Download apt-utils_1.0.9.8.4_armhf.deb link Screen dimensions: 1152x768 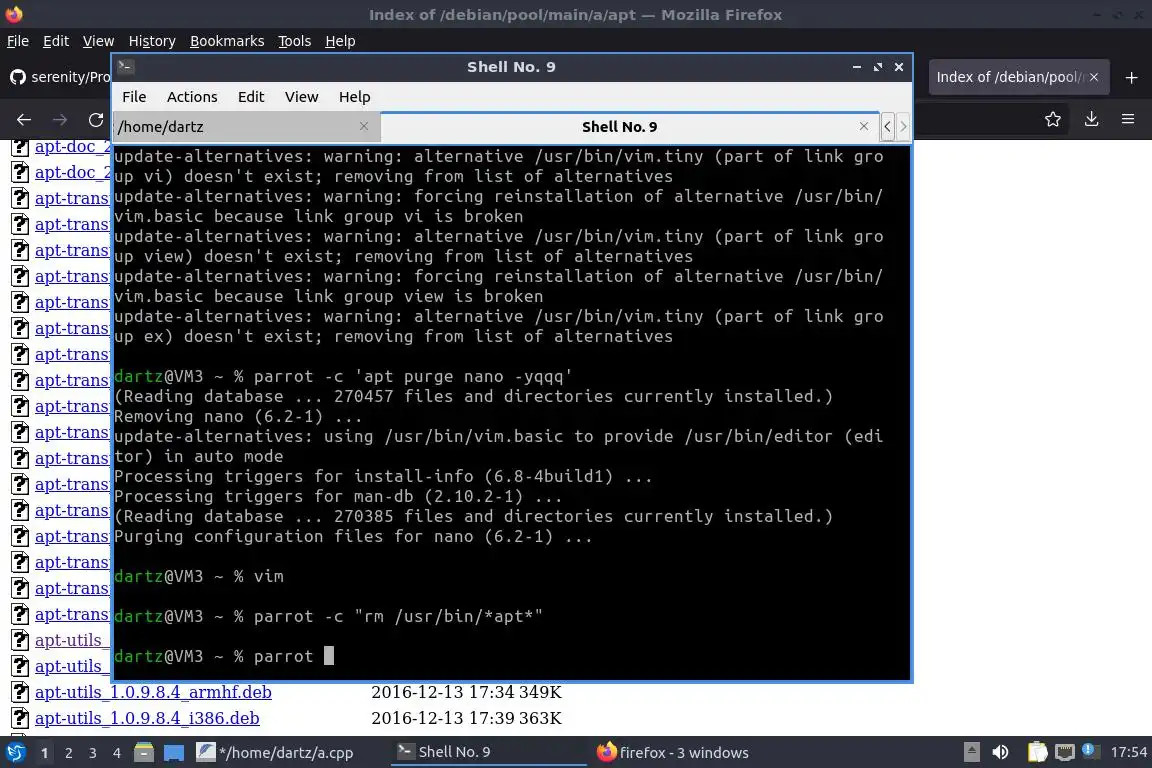153,692
